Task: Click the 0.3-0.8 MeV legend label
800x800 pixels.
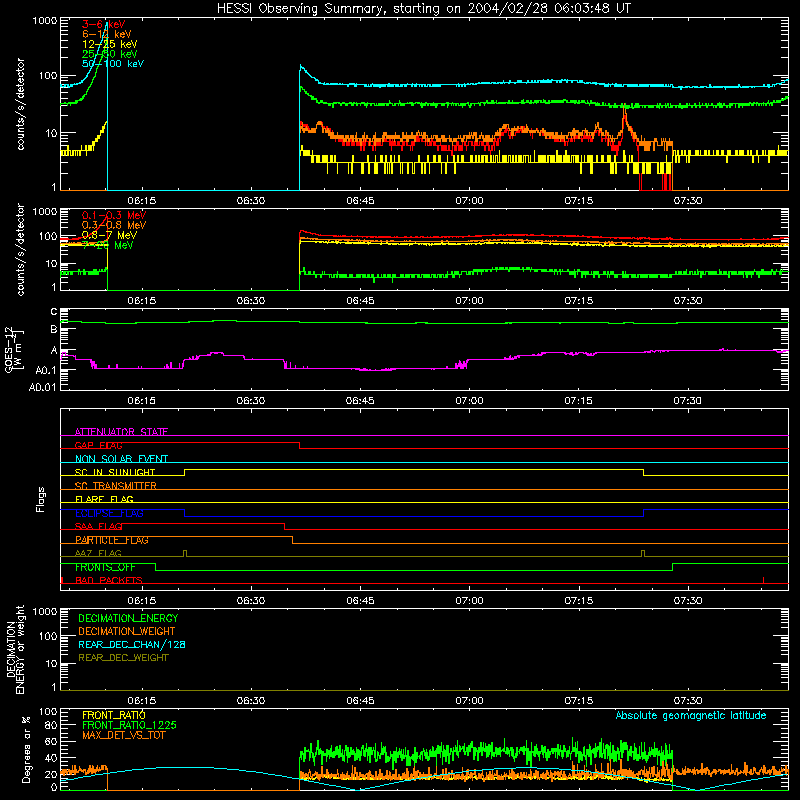Action: [114, 225]
